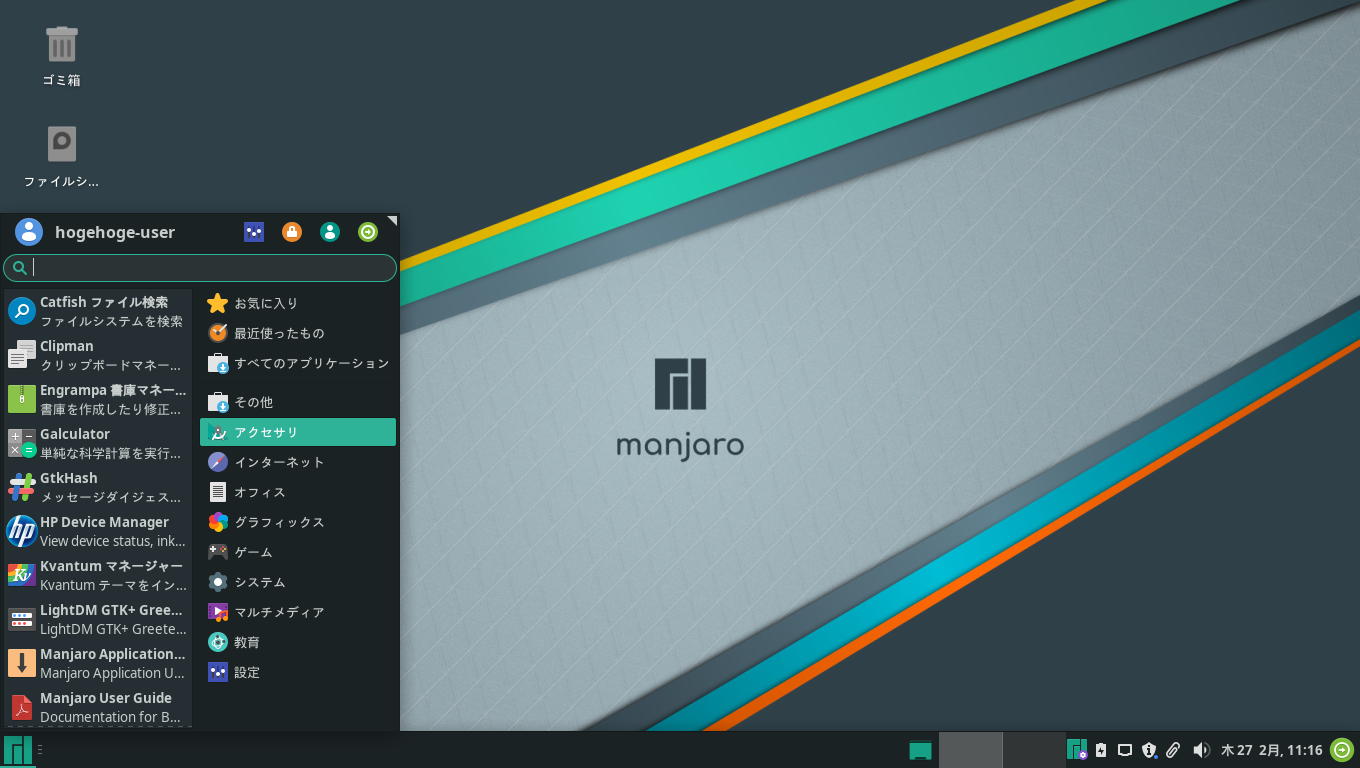Image resolution: width=1360 pixels, height=768 pixels.
Task: Click the volume speaker tray icon
Action: tap(1201, 750)
